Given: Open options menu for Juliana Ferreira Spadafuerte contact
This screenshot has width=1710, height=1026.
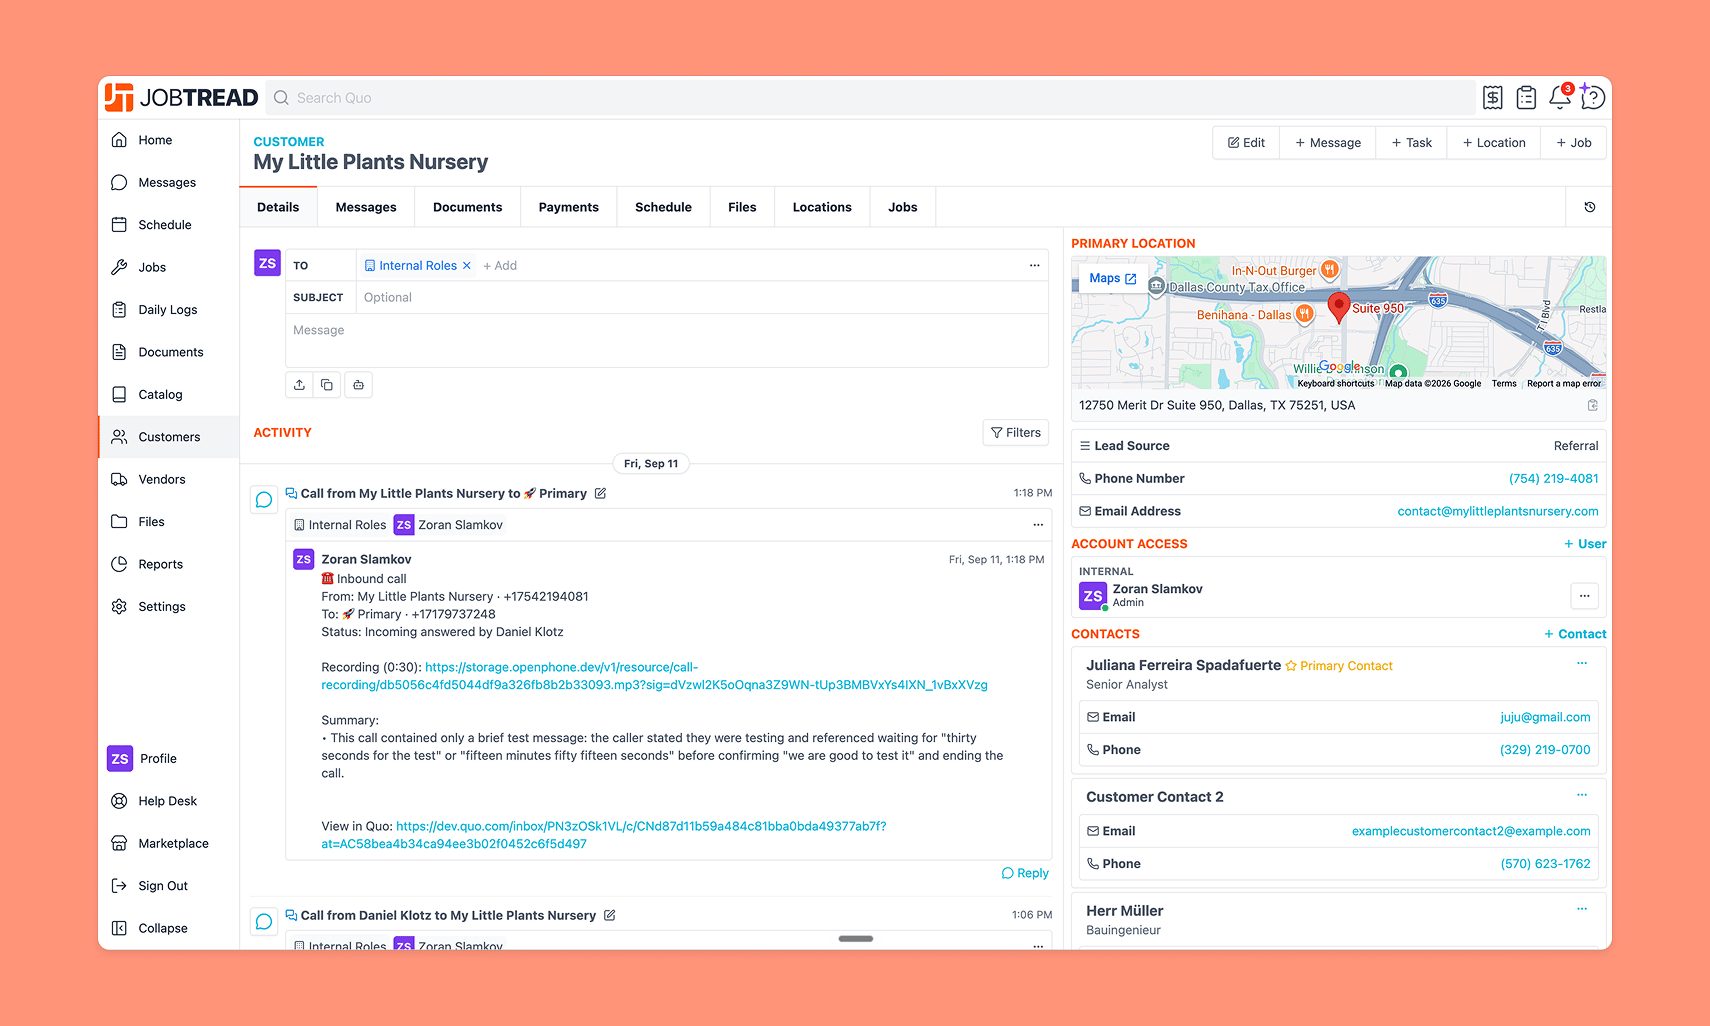Looking at the screenshot, I should point(1582,663).
